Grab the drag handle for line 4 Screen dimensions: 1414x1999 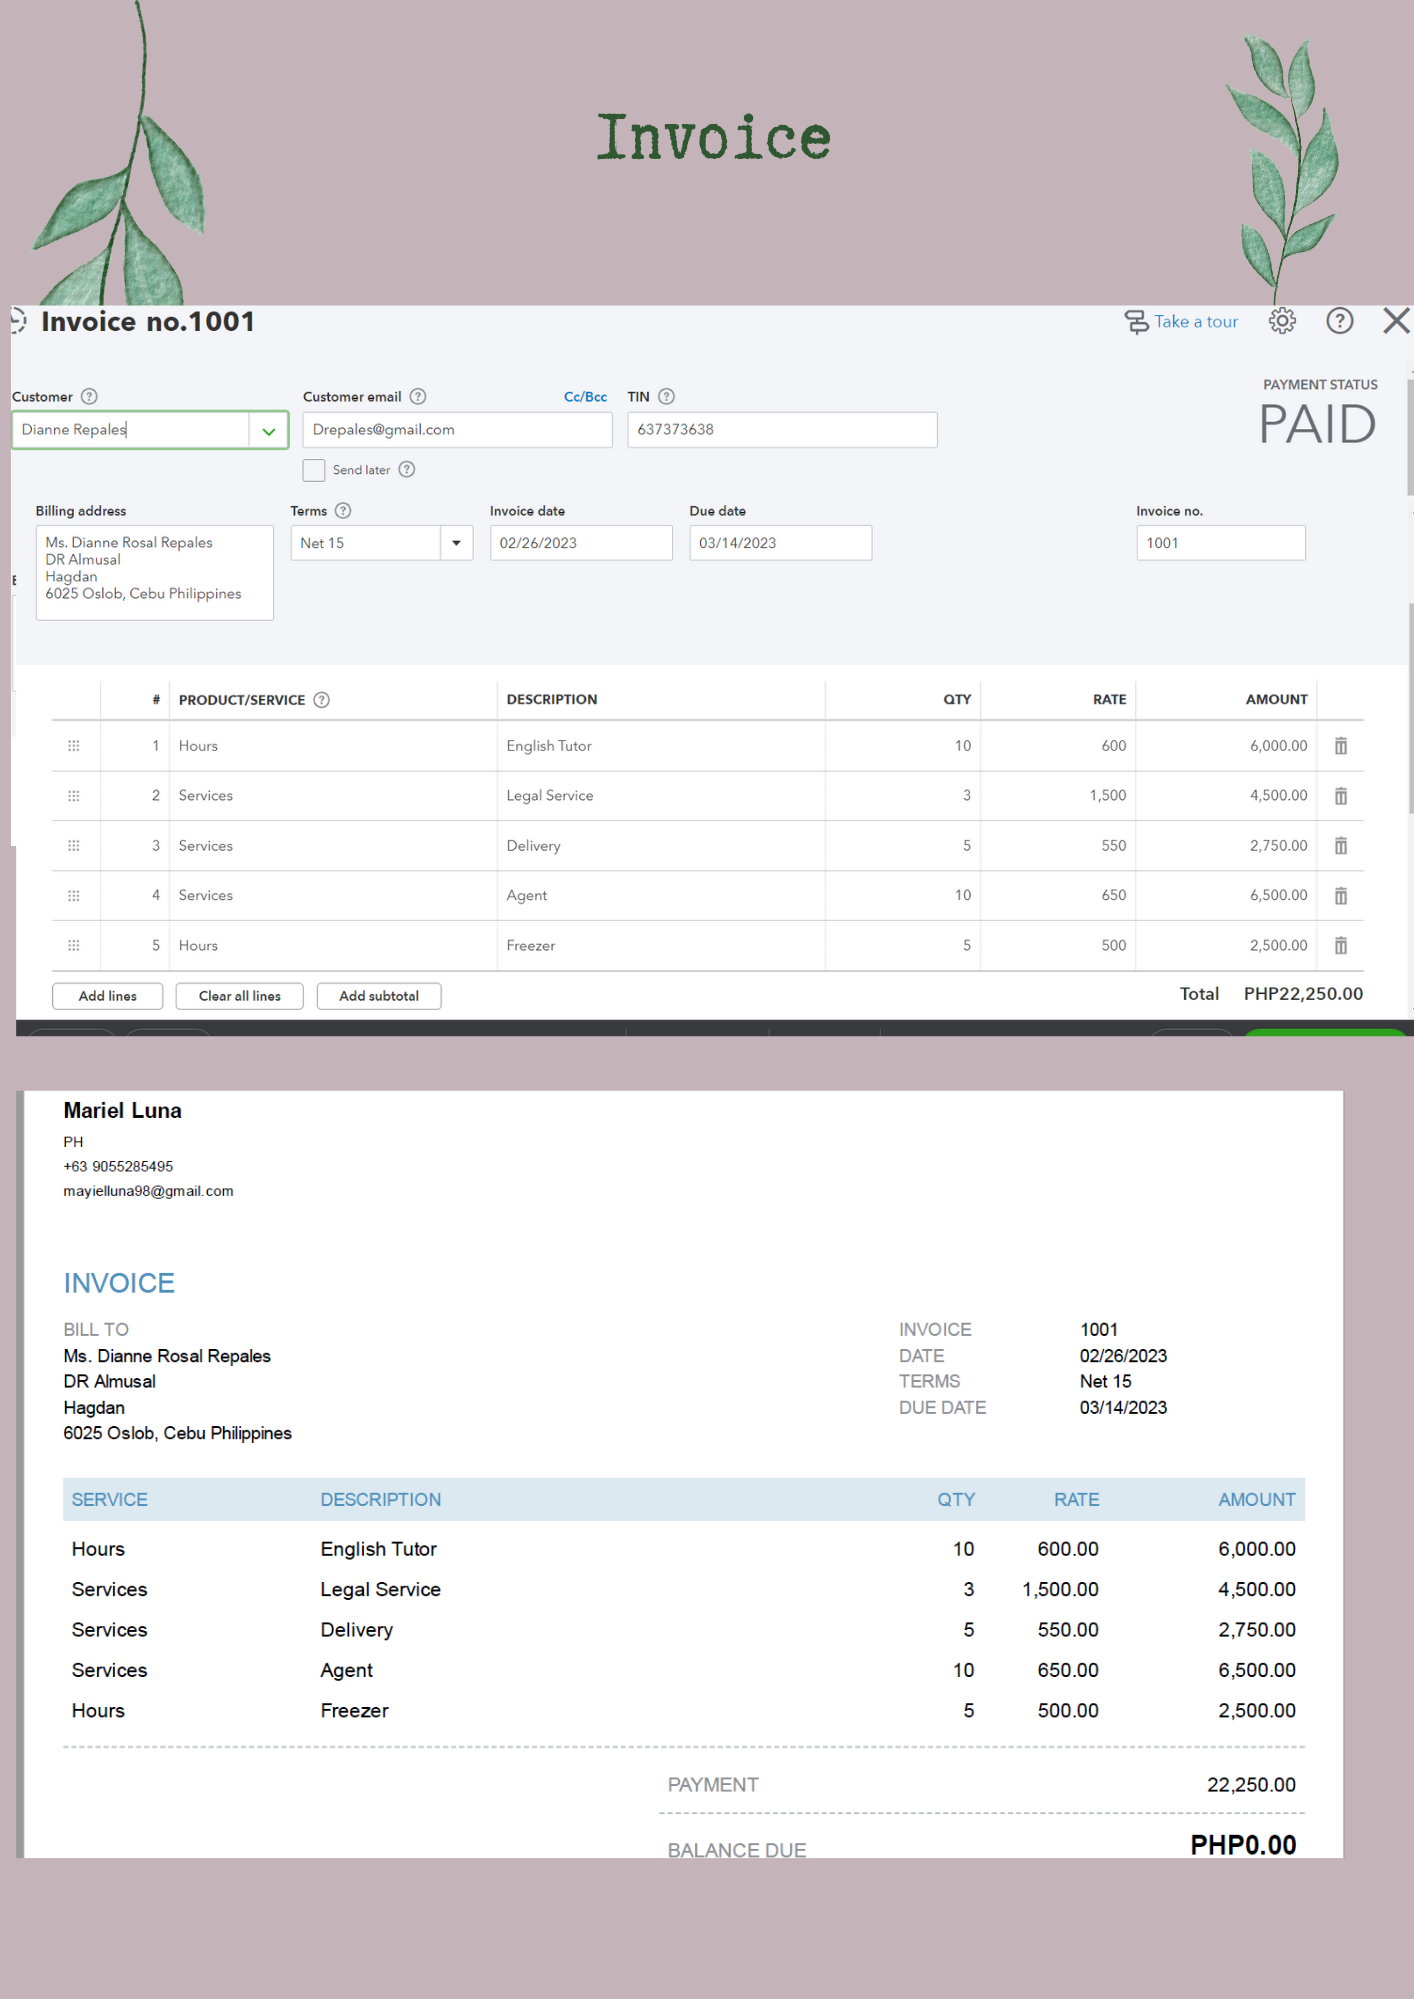74,896
